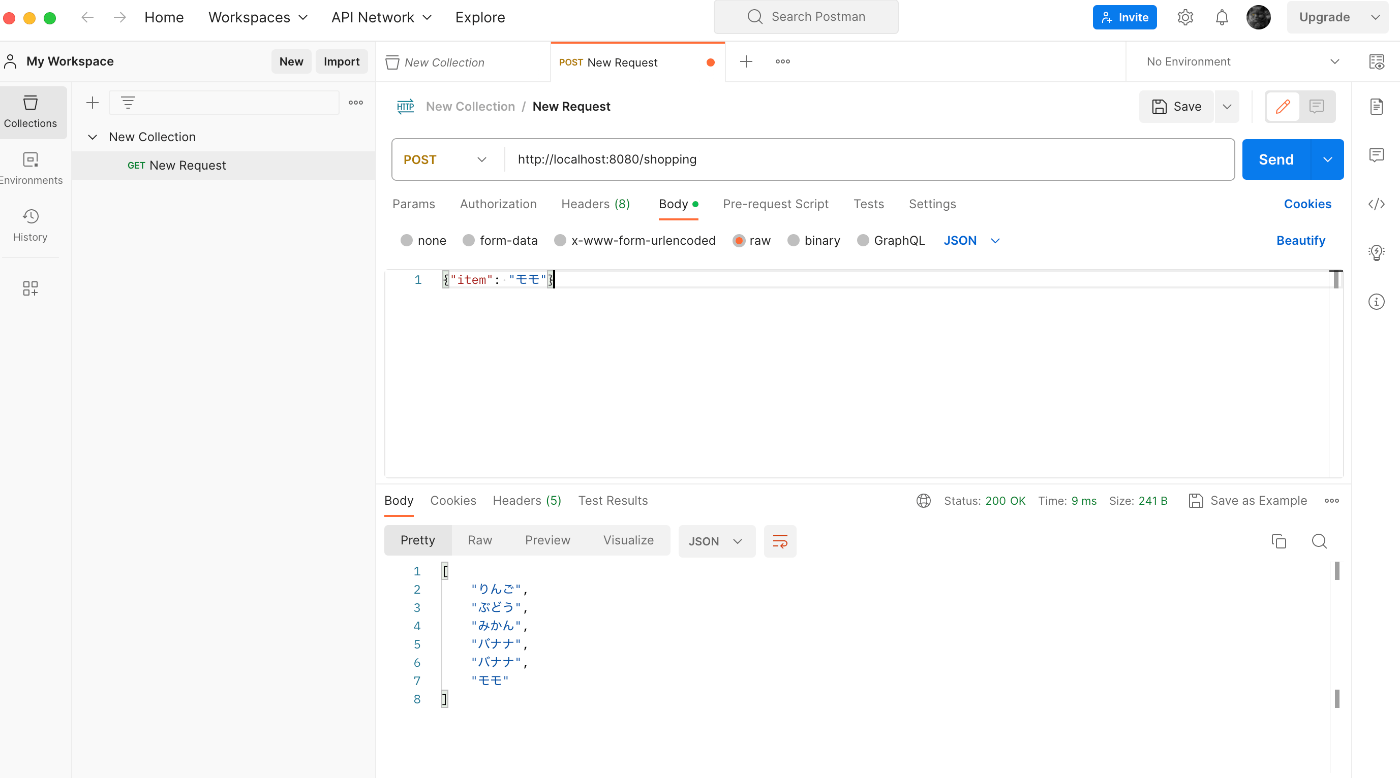This screenshot has height=778, width=1400.
Task: Open the Comments icon in right sidebar
Action: [1377, 155]
